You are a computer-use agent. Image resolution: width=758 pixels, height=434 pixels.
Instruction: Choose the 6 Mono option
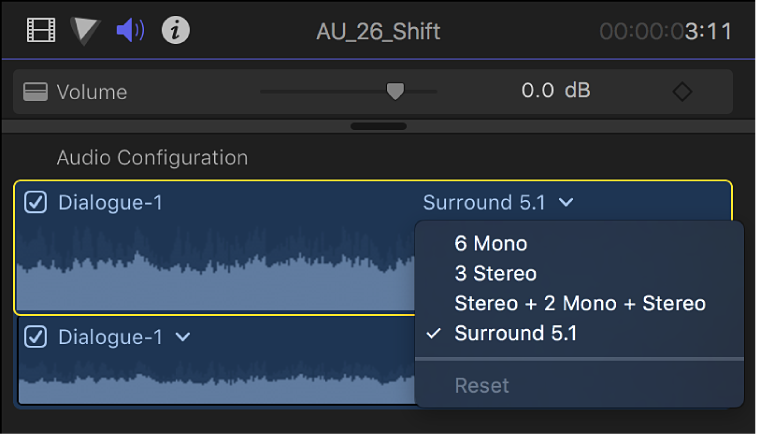[x=490, y=243]
